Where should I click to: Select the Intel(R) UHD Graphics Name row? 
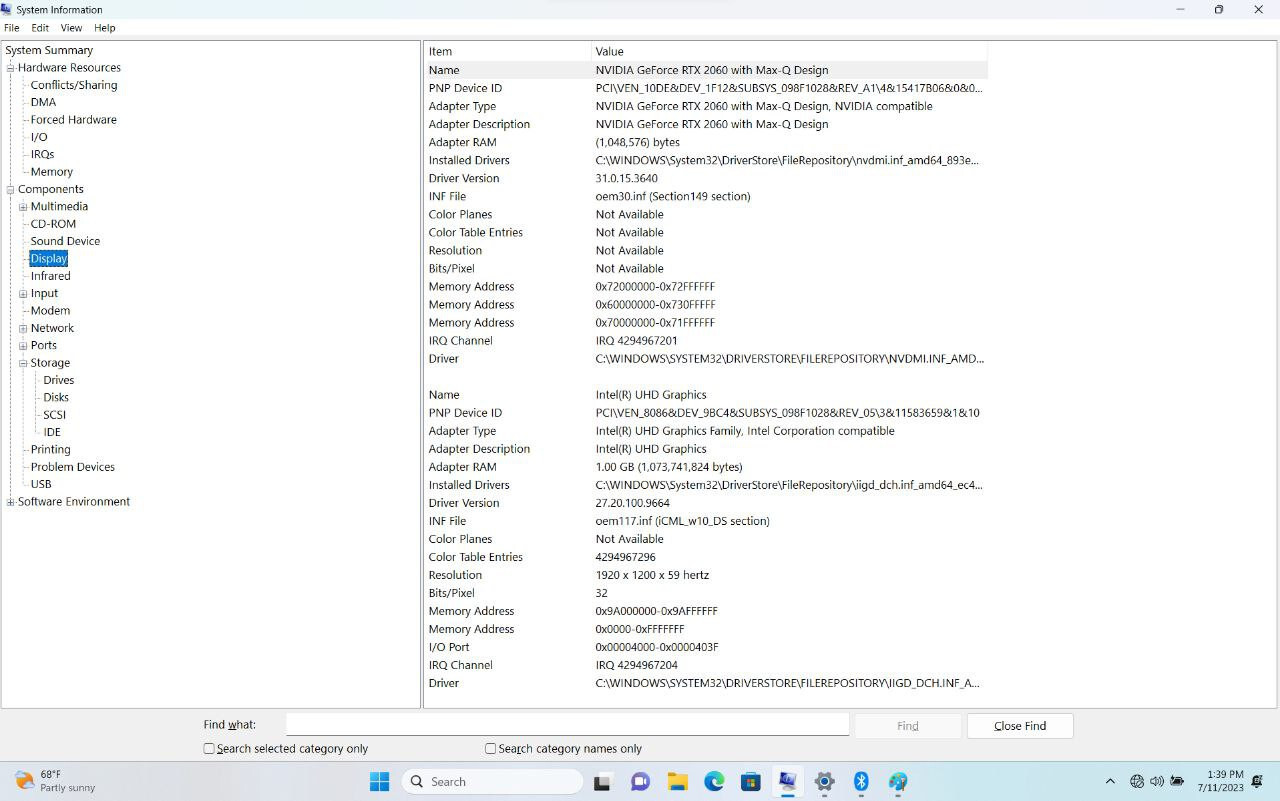(x=706, y=395)
